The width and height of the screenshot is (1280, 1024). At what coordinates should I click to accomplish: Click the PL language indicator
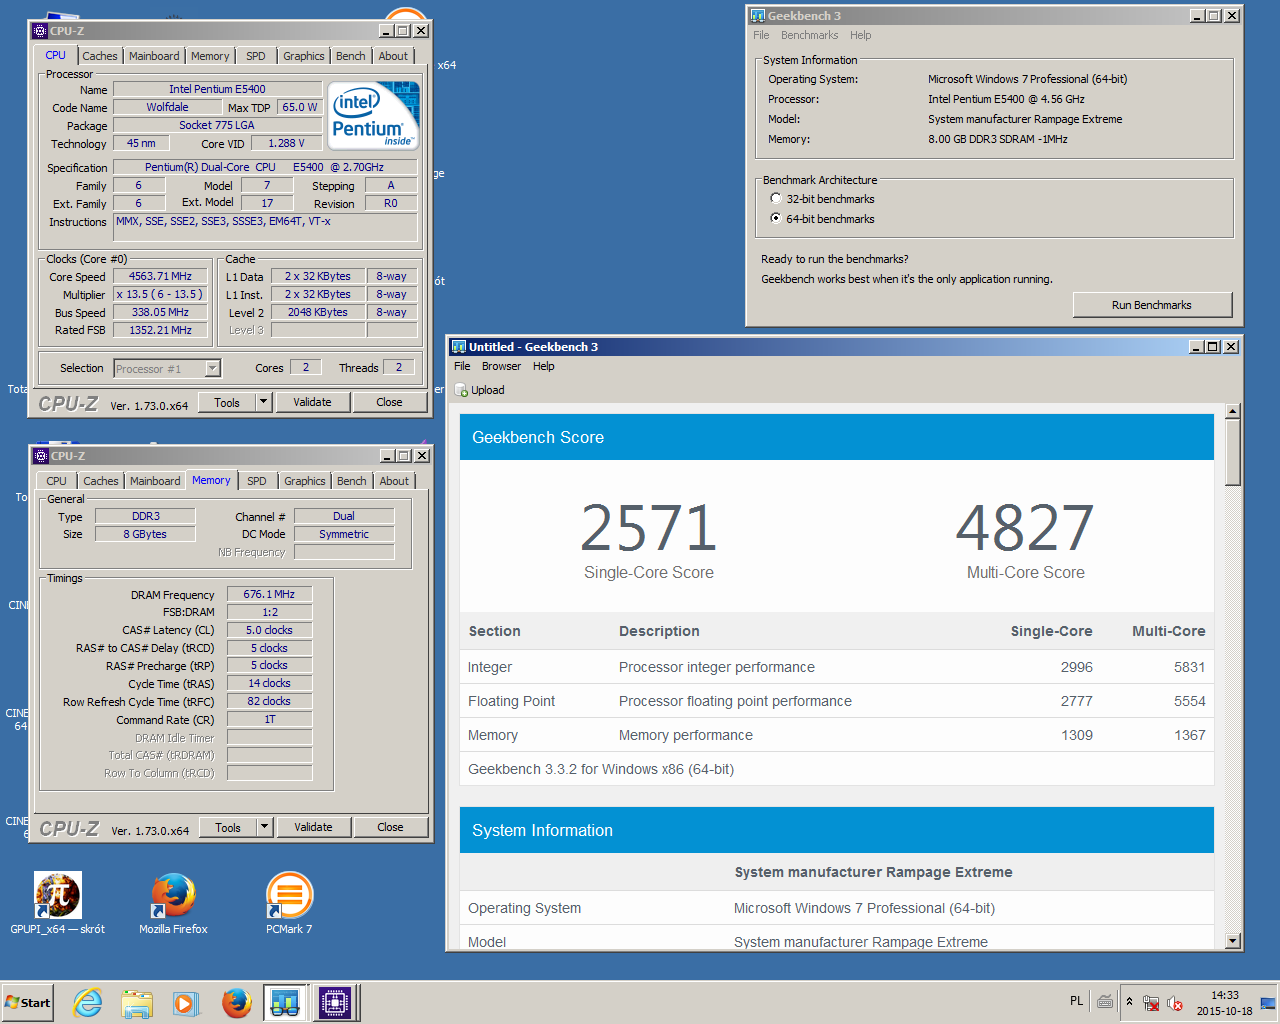[x=1076, y=1001]
